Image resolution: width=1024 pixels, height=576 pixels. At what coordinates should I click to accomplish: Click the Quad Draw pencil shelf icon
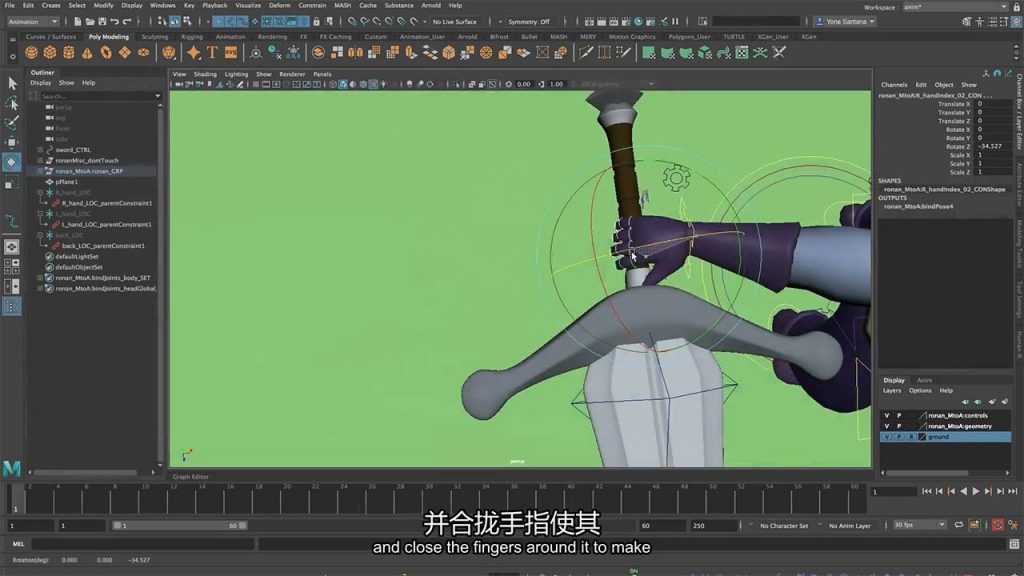click(623, 52)
